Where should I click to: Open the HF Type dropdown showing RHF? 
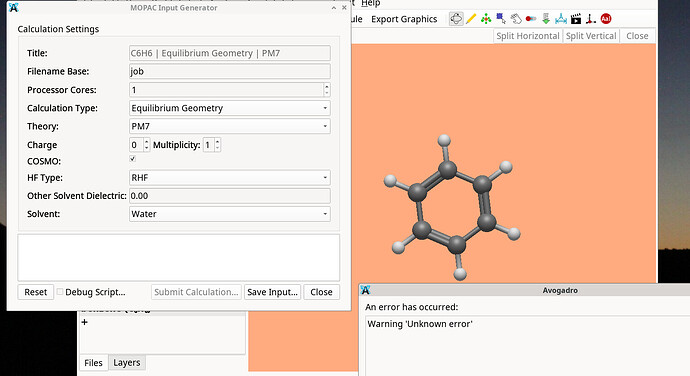tap(230, 178)
